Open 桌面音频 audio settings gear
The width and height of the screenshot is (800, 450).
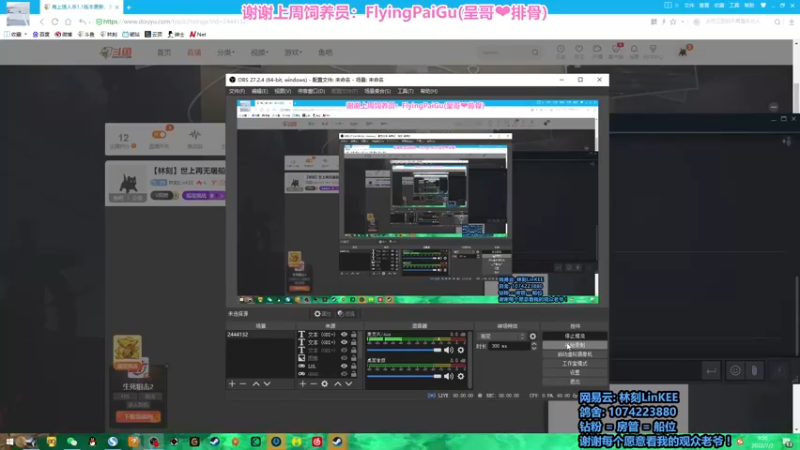pyautogui.click(x=461, y=376)
